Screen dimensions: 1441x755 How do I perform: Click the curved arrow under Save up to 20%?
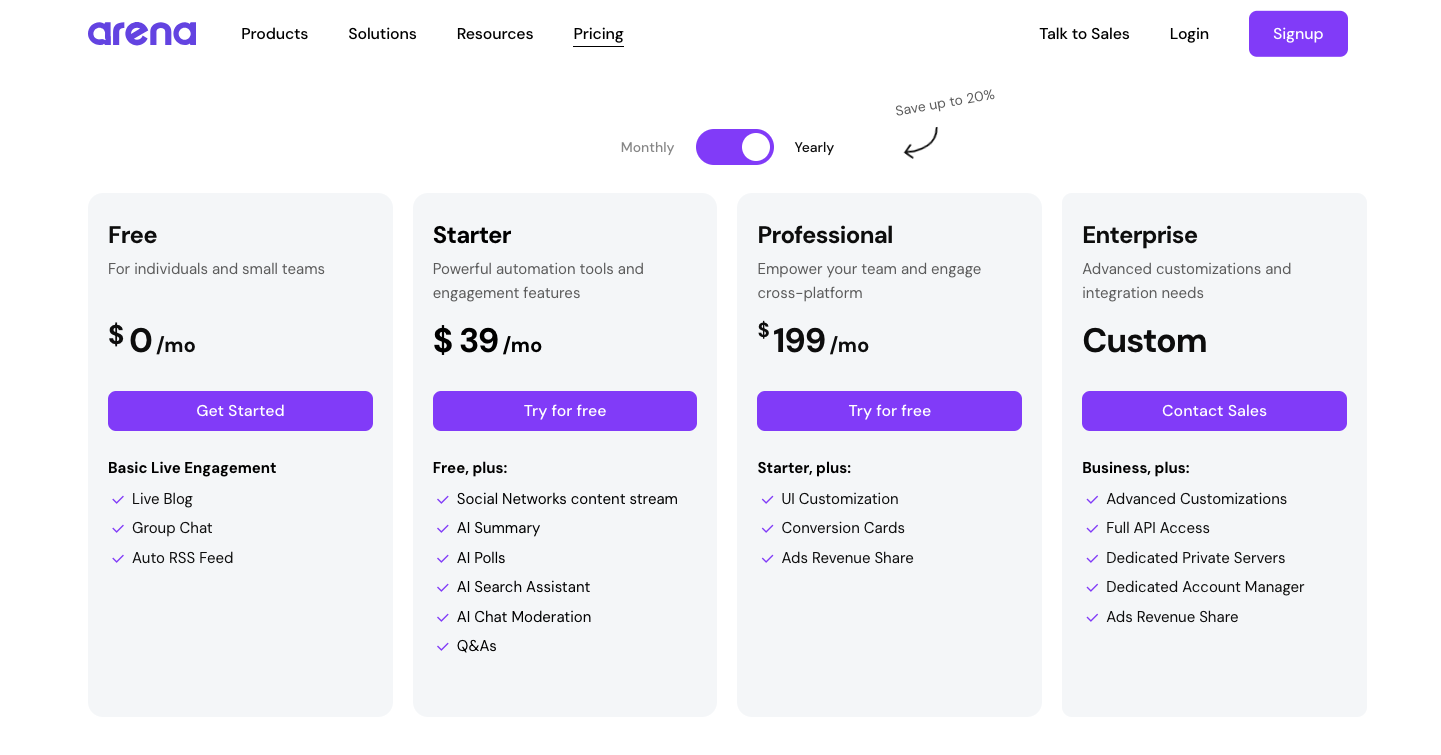click(921, 143)
